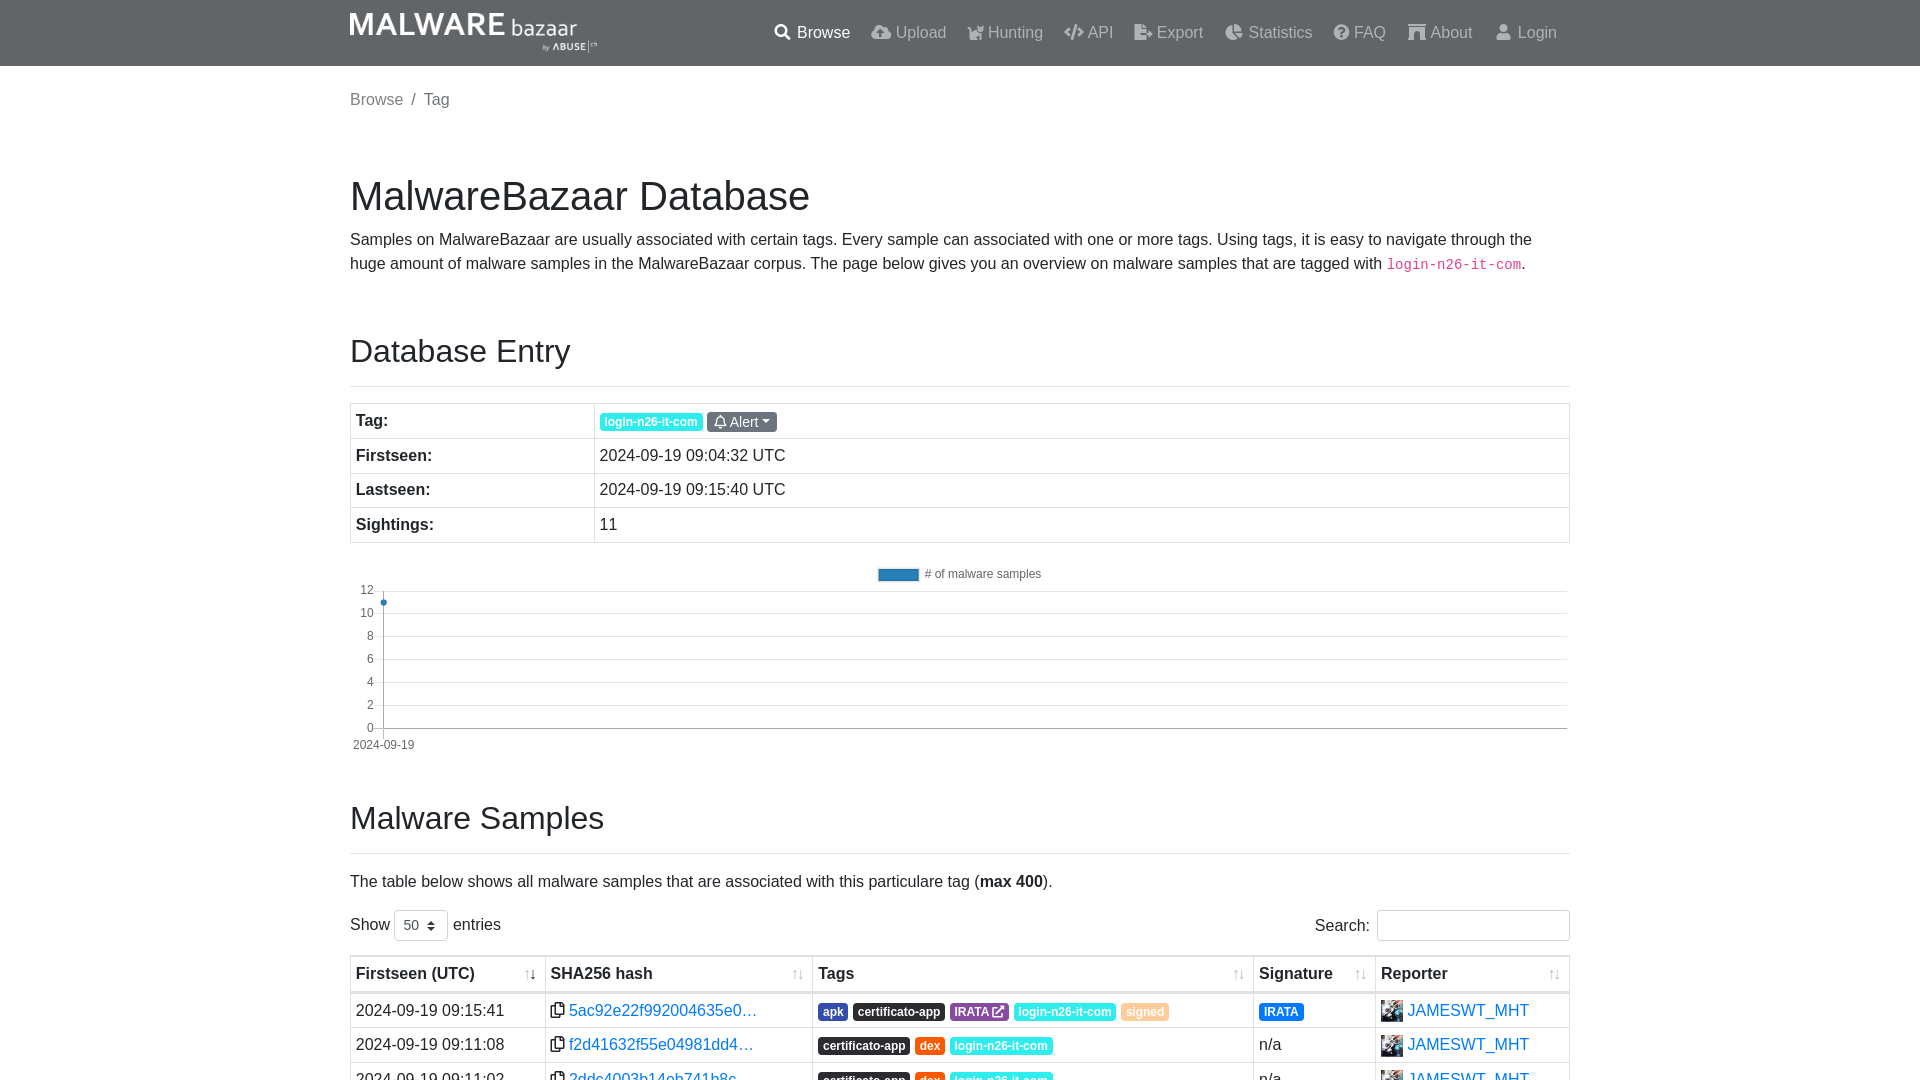
Task: Sort by Reporter column
Action: (1472, 974)
